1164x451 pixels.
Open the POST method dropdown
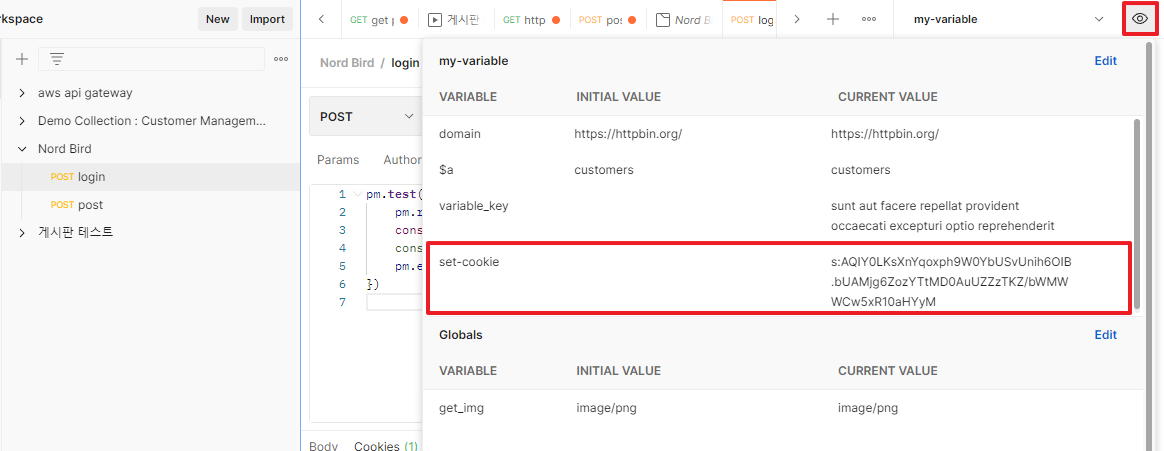click(365, 116)
